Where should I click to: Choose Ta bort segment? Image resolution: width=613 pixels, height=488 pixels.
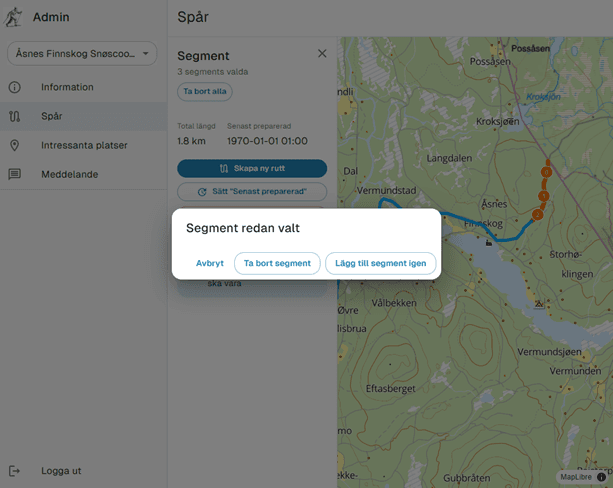pyautogui.click(x=277, y=263)
